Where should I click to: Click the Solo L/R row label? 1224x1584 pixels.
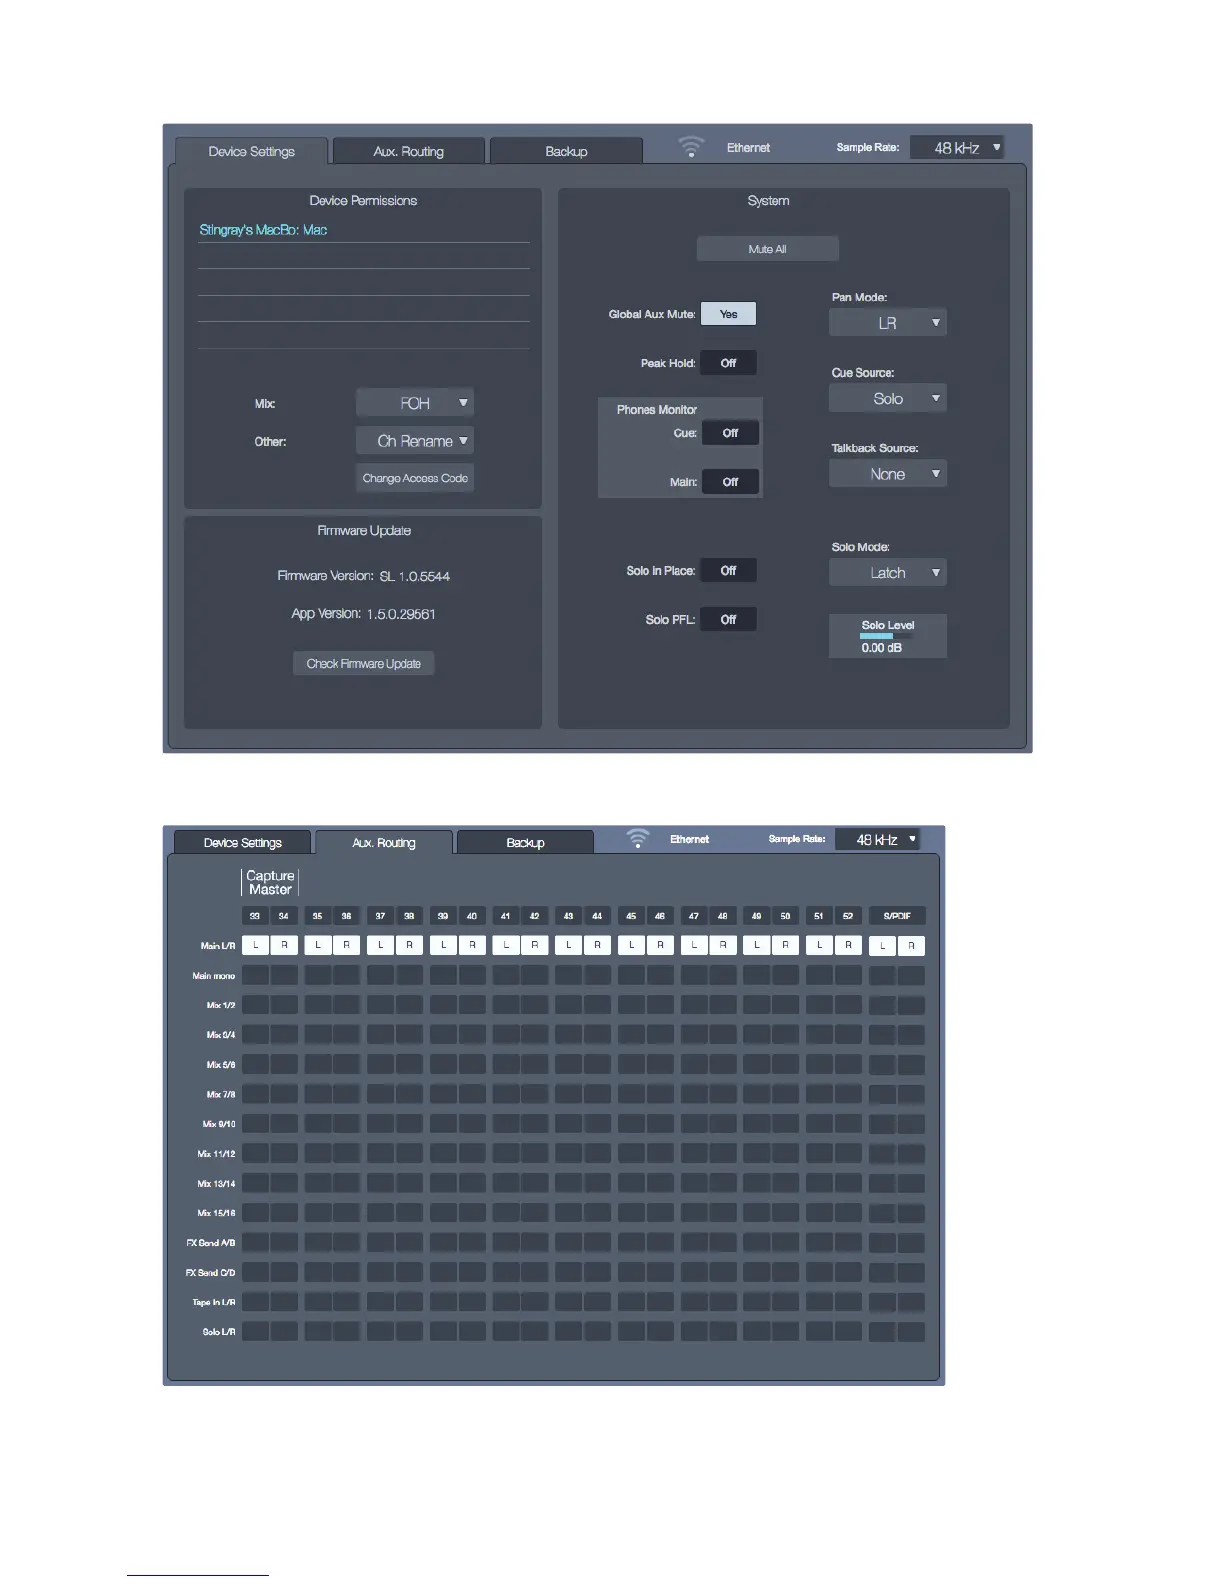[219, 1332]
